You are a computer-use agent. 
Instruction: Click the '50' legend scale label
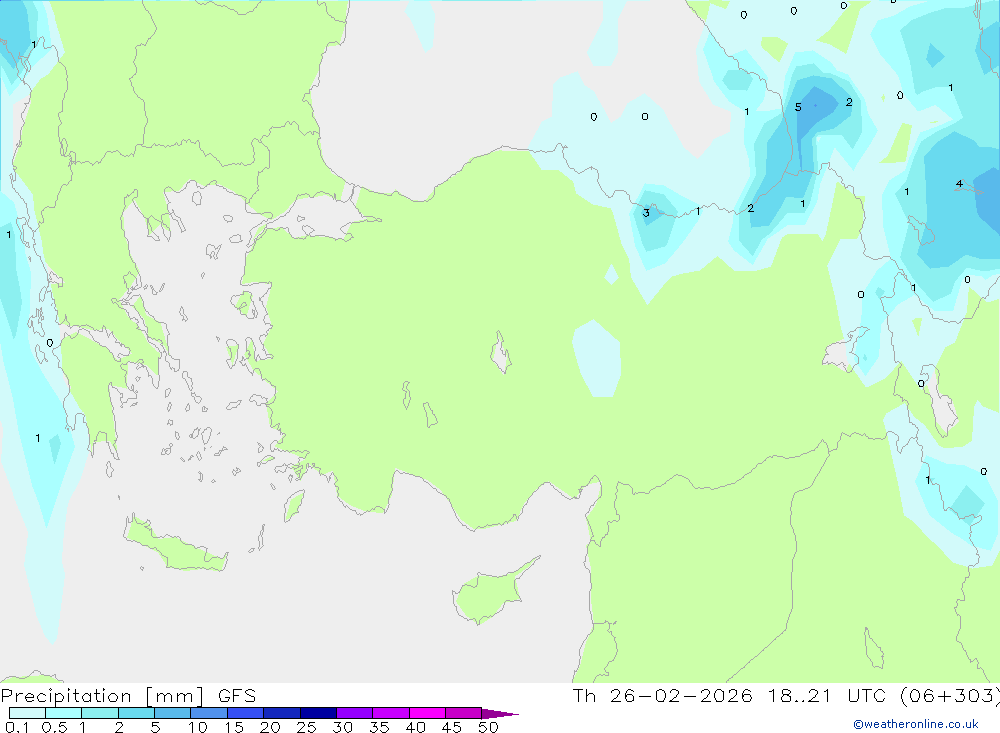488,727
